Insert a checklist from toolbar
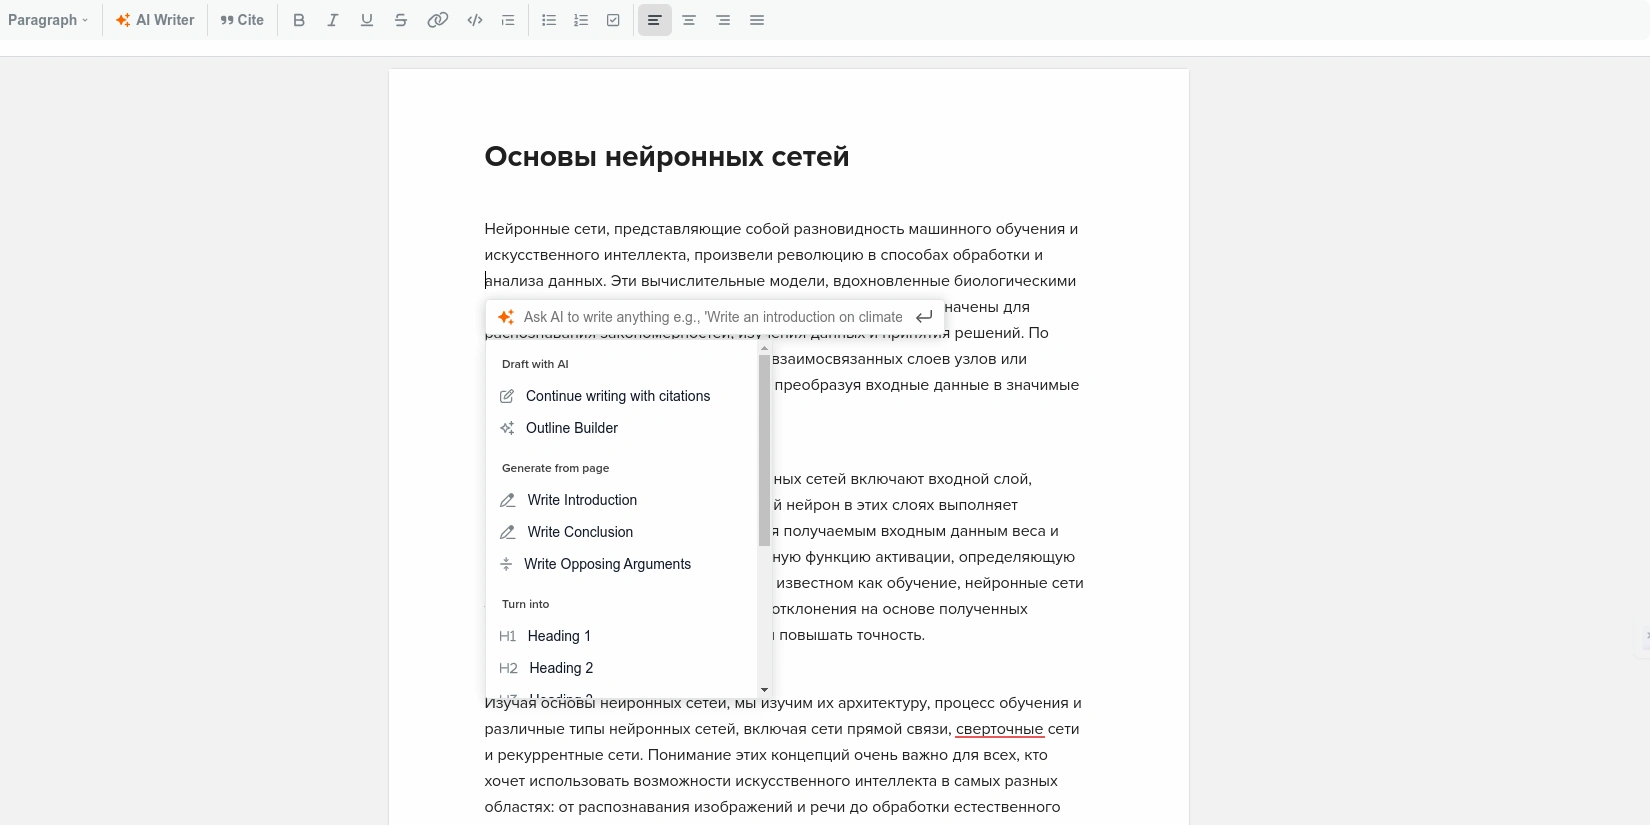Screen dimensions: 1650x825 613,20
